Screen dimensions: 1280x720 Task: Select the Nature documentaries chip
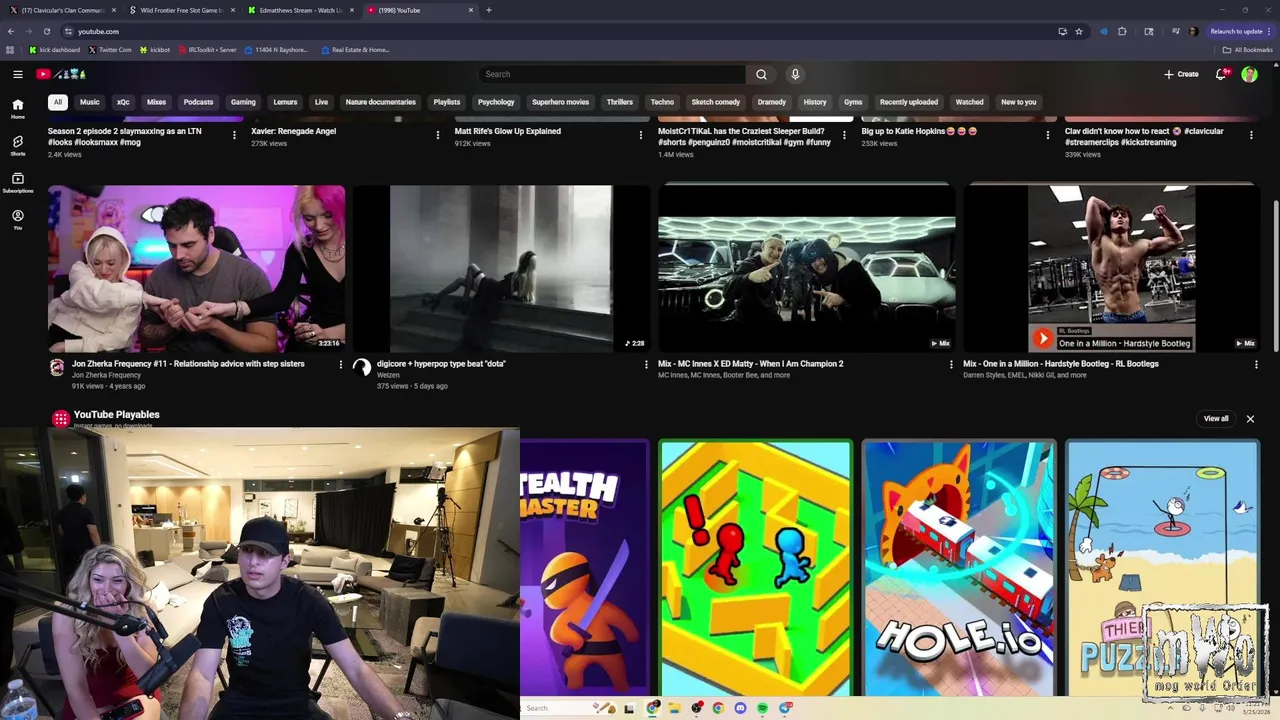coord(381,102)
